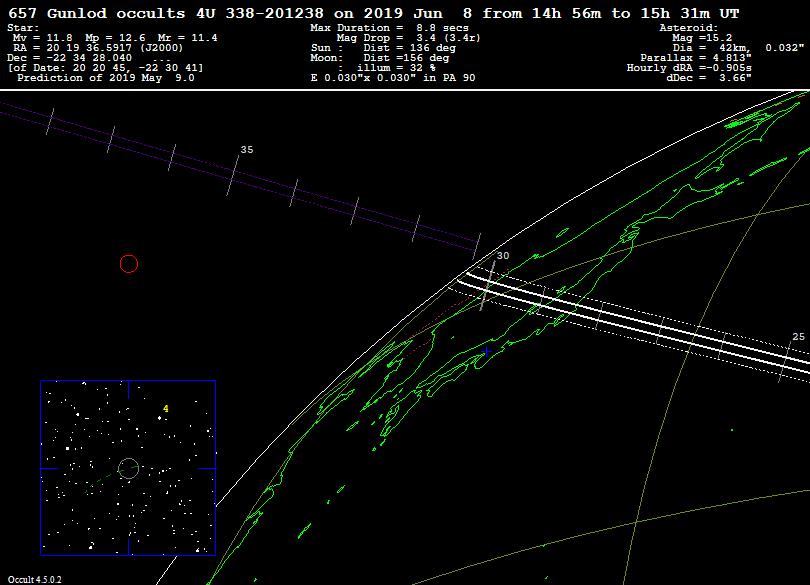Click the minute label '30' near Earth's limb
The height and width of the screenshot is (585, 810).
click(x=503, y=255)
